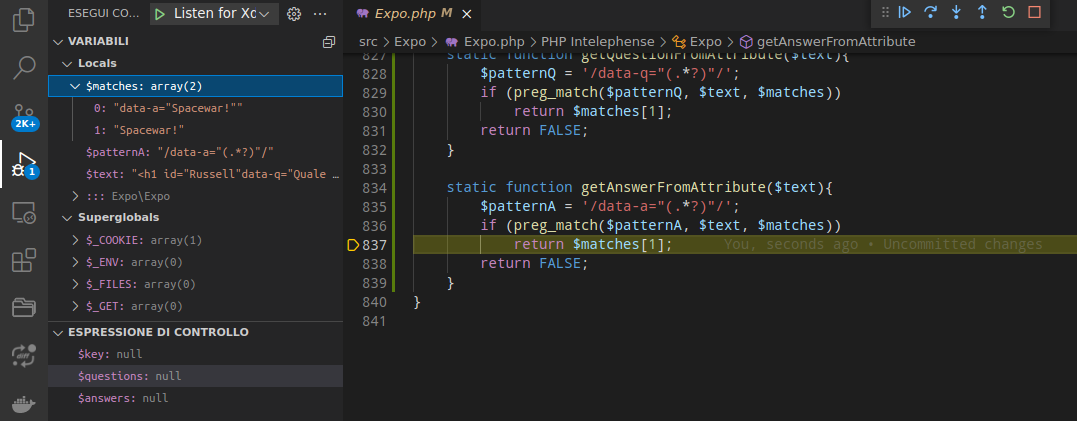Click breadcrumb Expo class
This screenshot has width=1077, height=421.
pos(696,41)
